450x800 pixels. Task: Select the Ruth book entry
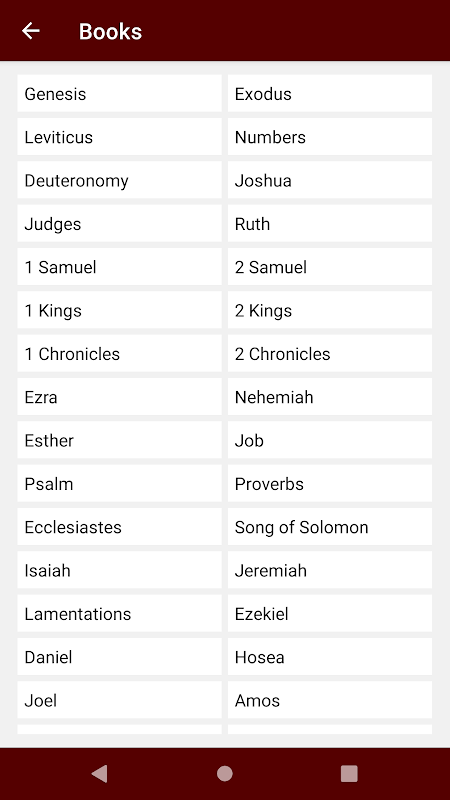[x=330, y=223]
